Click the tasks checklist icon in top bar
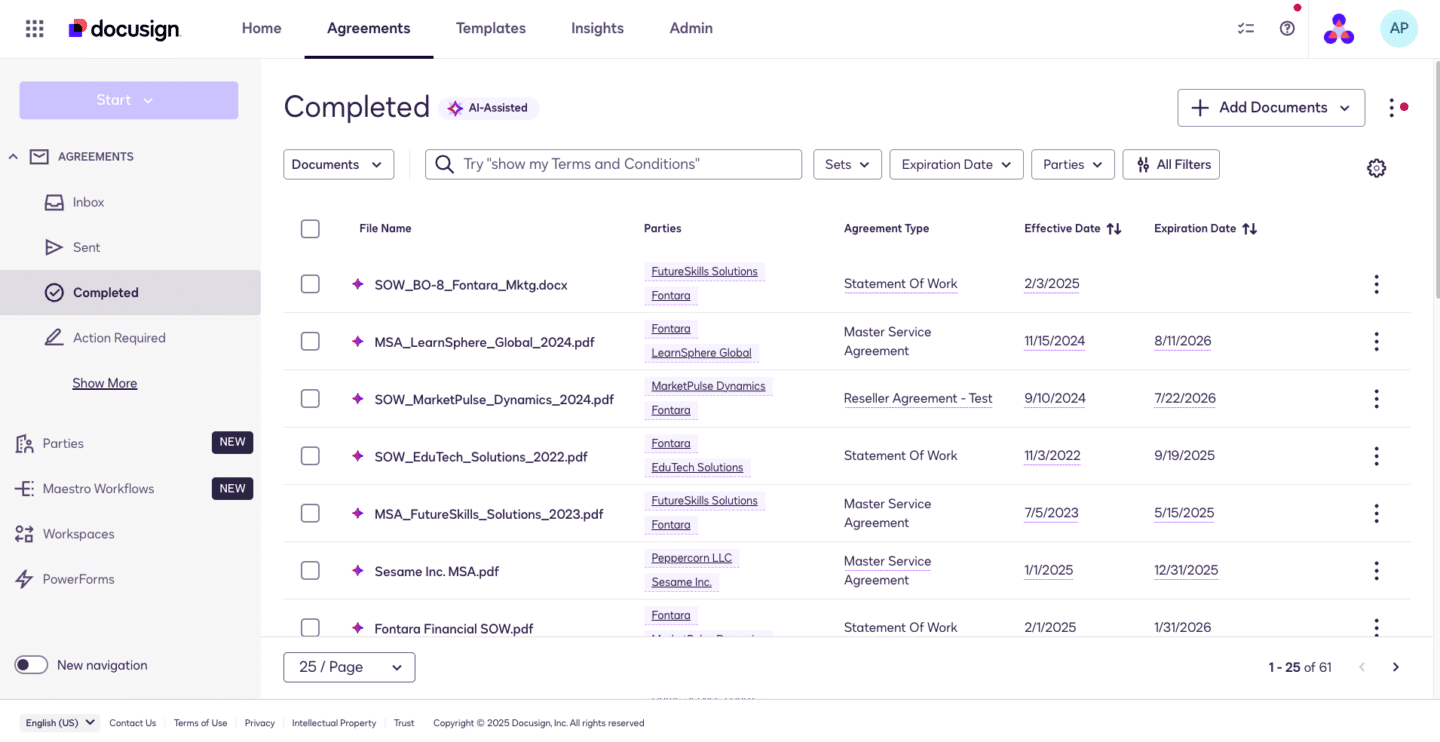This screenshot has height=742, width=1440. point(1245,28)
